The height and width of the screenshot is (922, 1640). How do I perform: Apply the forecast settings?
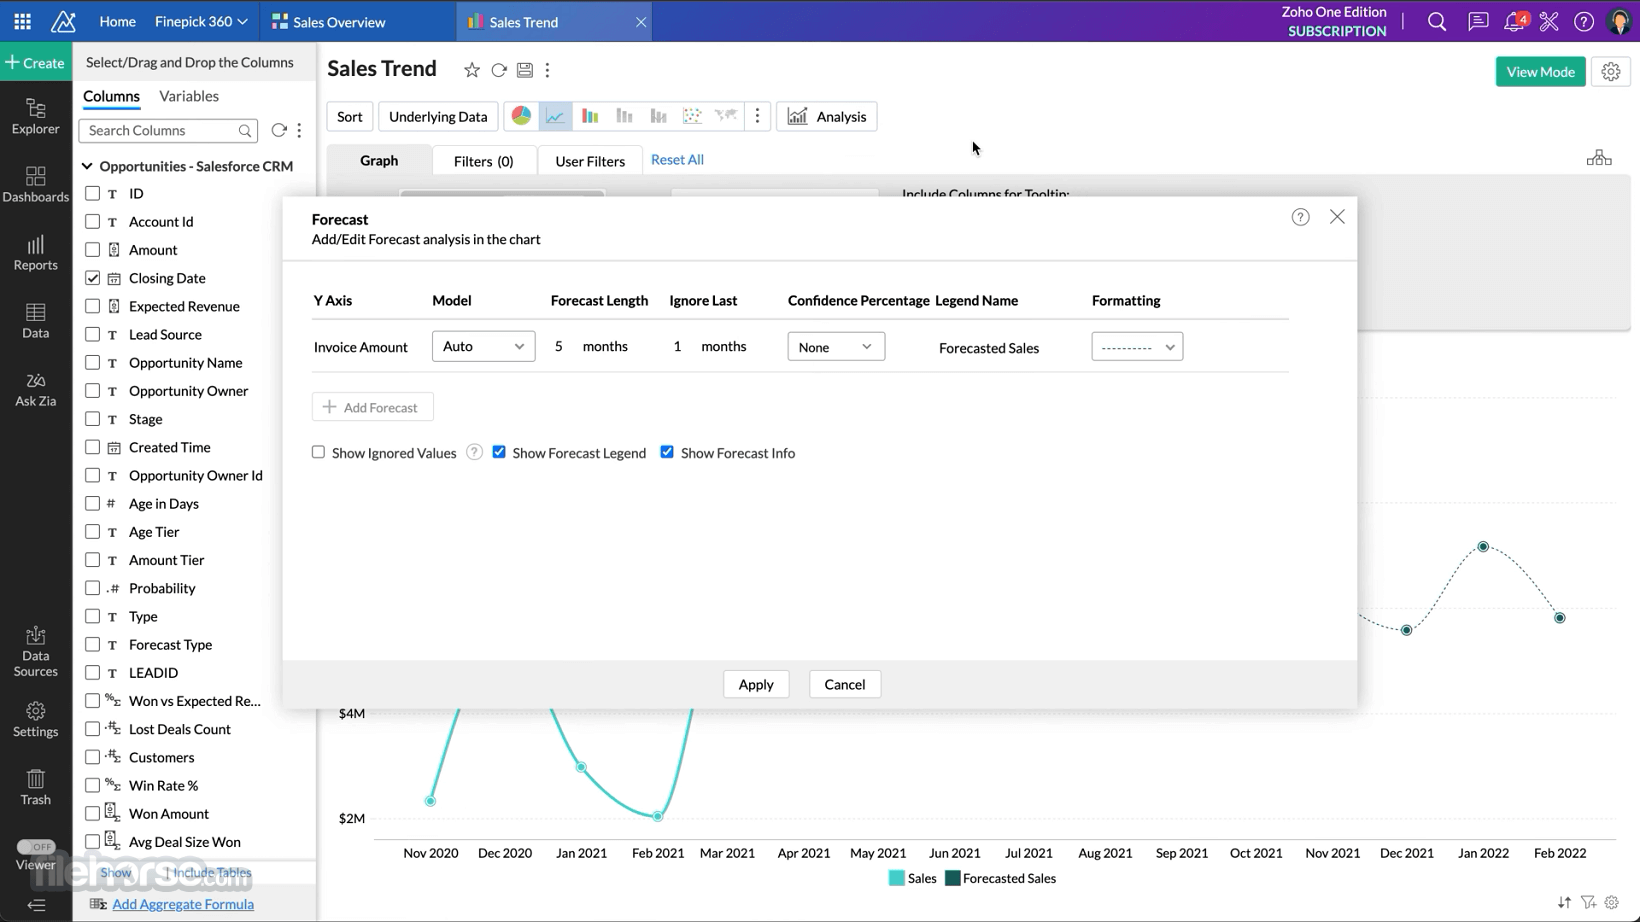pyautogui.click(x=756, y=684)
